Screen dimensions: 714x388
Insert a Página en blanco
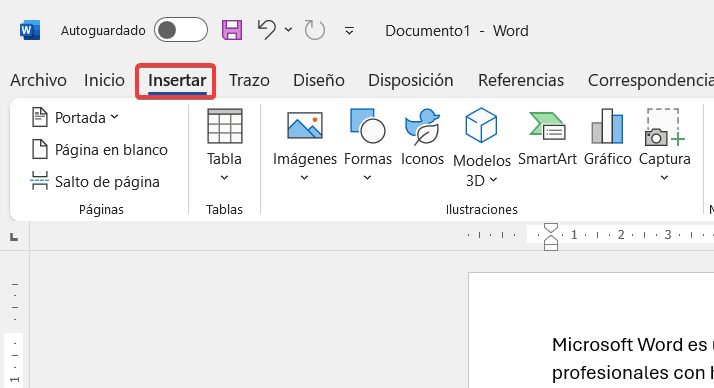point(99,150)
